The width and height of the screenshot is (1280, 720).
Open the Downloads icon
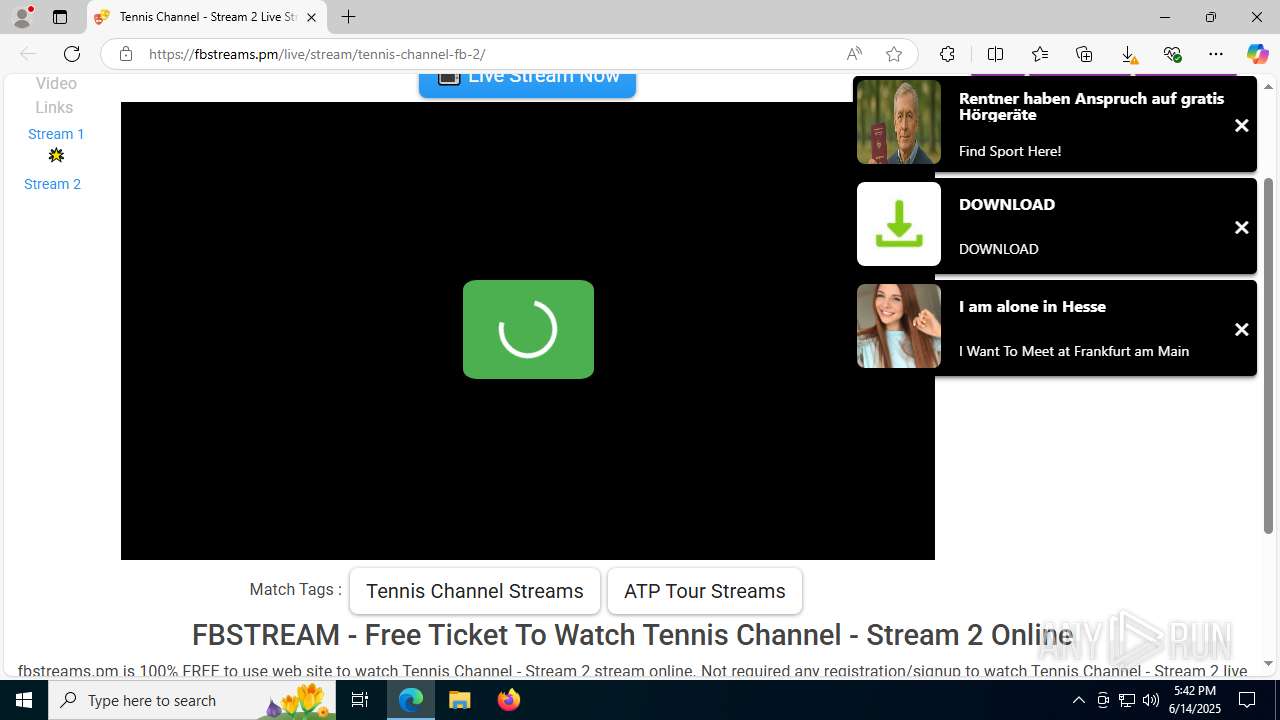[1128, 54]
